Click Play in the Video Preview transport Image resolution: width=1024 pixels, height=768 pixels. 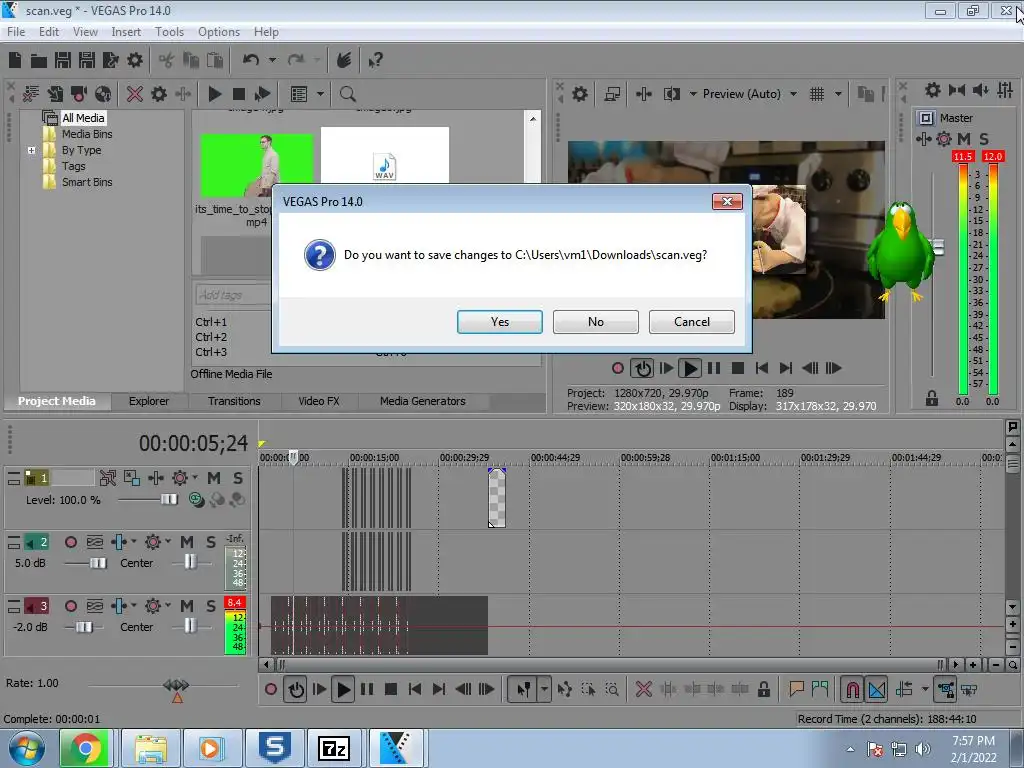[690, 368]
